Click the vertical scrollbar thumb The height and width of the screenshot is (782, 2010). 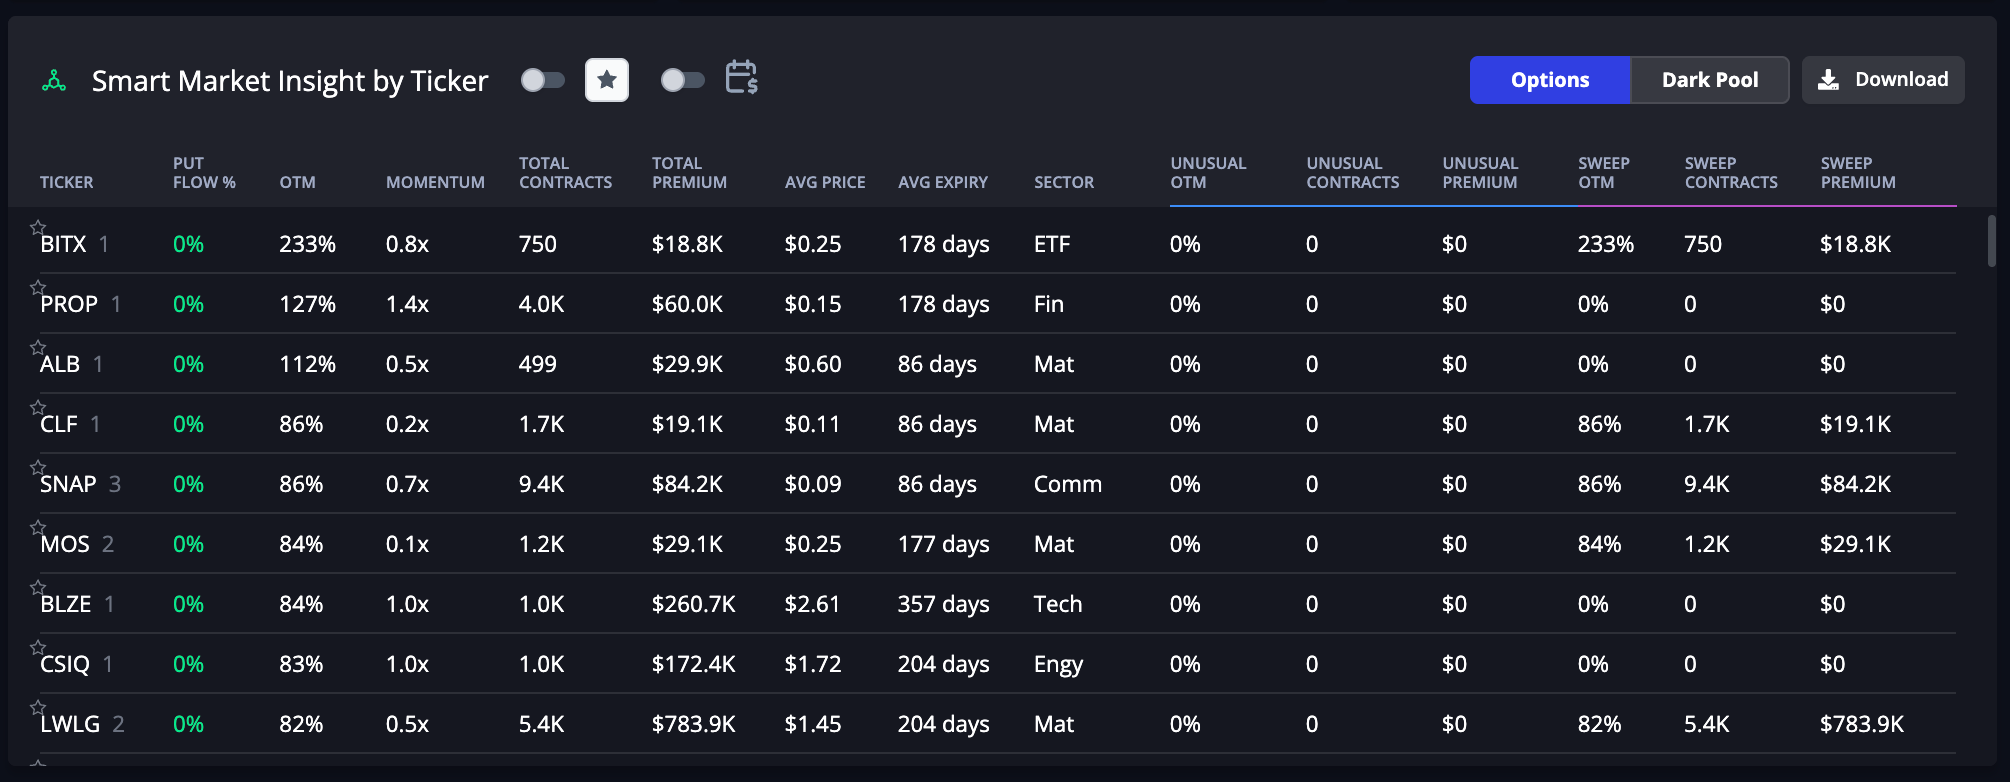click(x=1991, y=241)
